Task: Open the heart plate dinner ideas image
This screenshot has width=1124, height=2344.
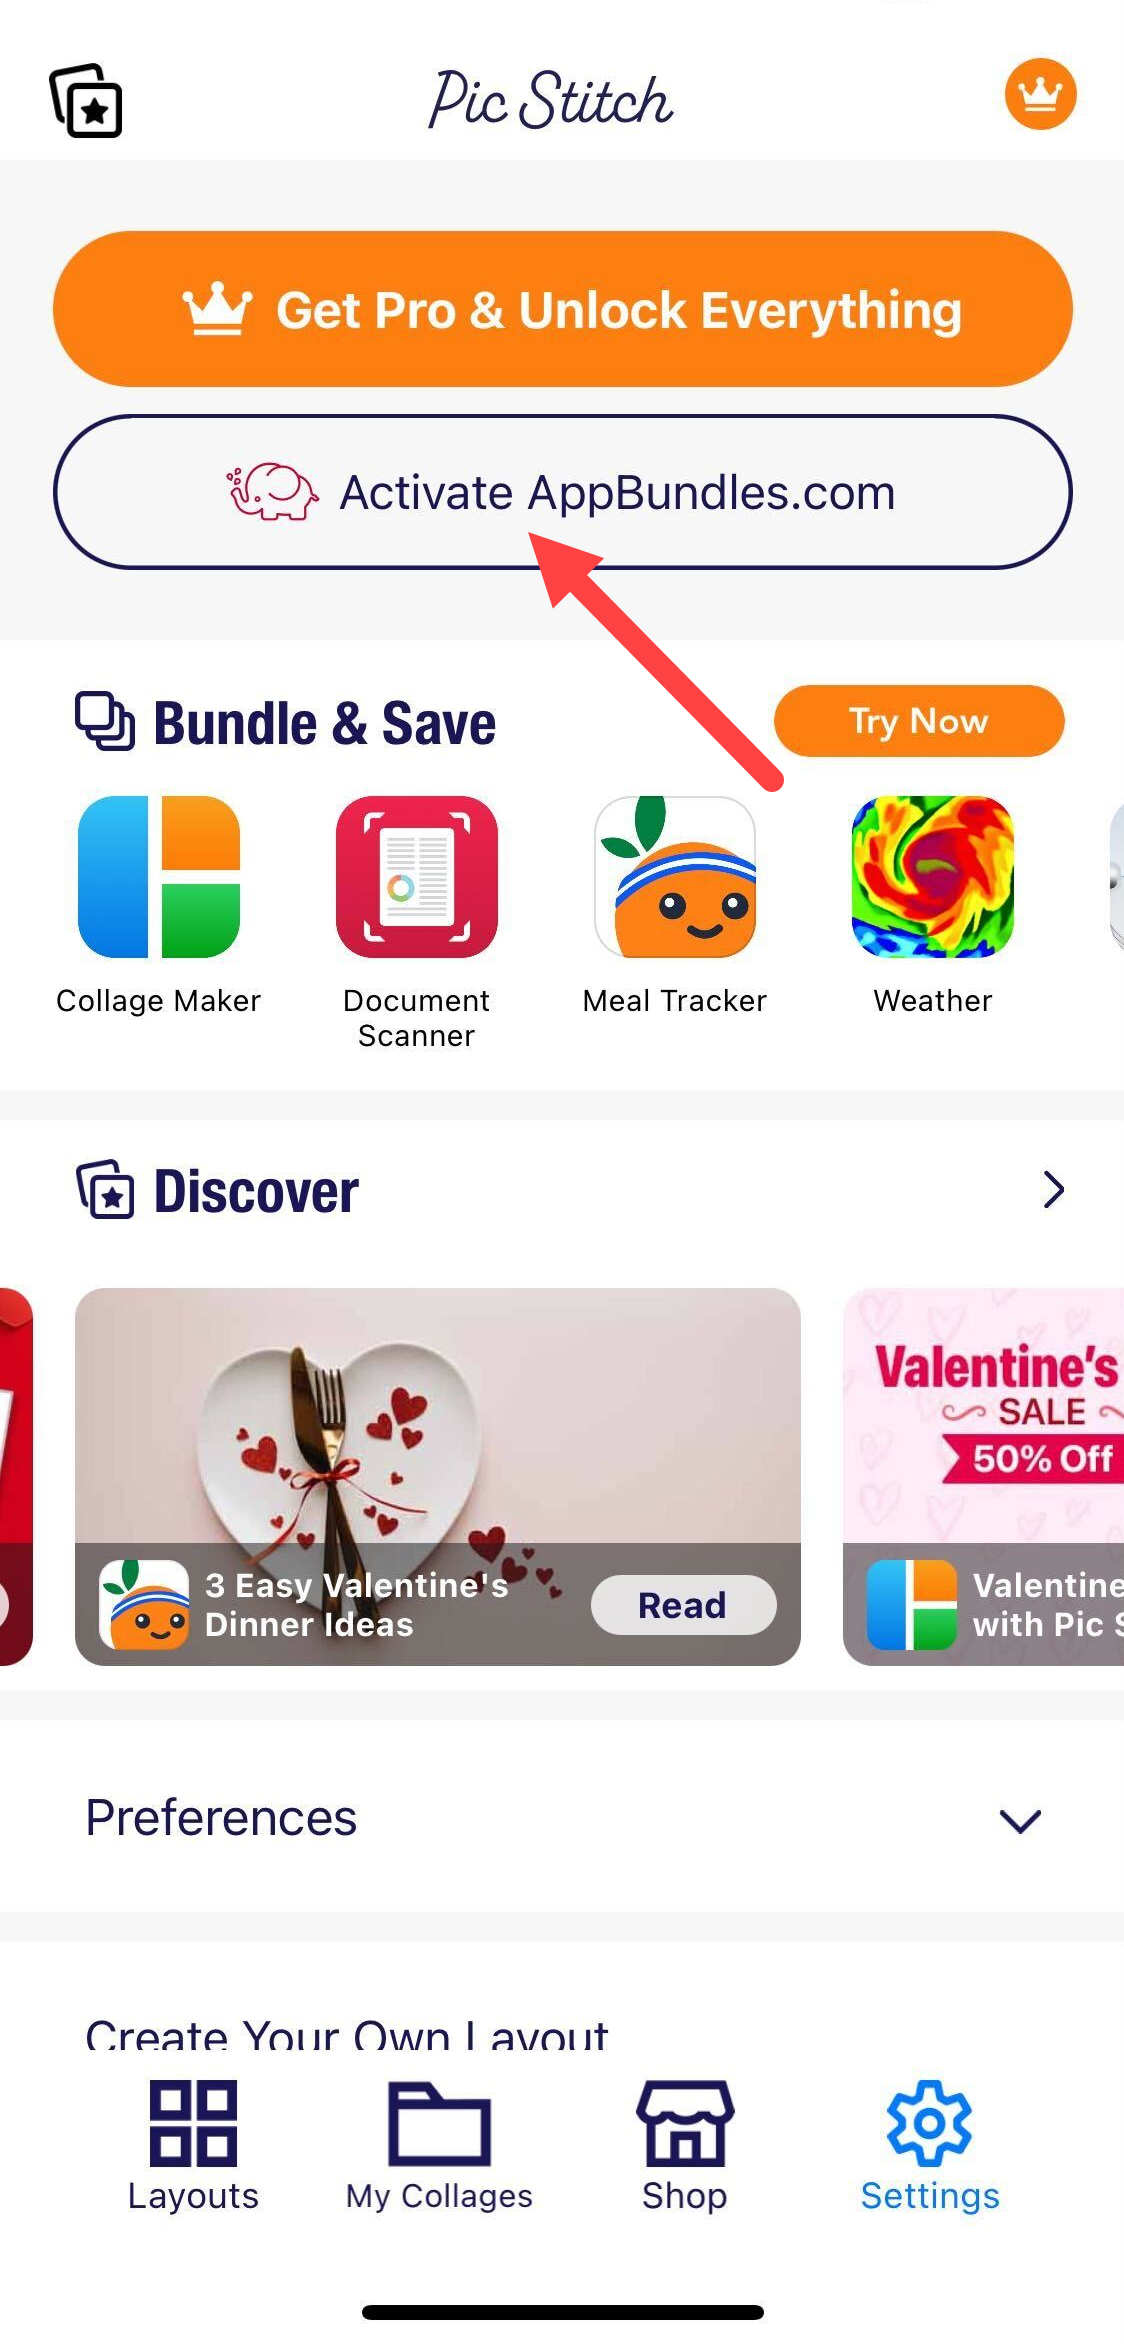Action: tap(438, 1416)
